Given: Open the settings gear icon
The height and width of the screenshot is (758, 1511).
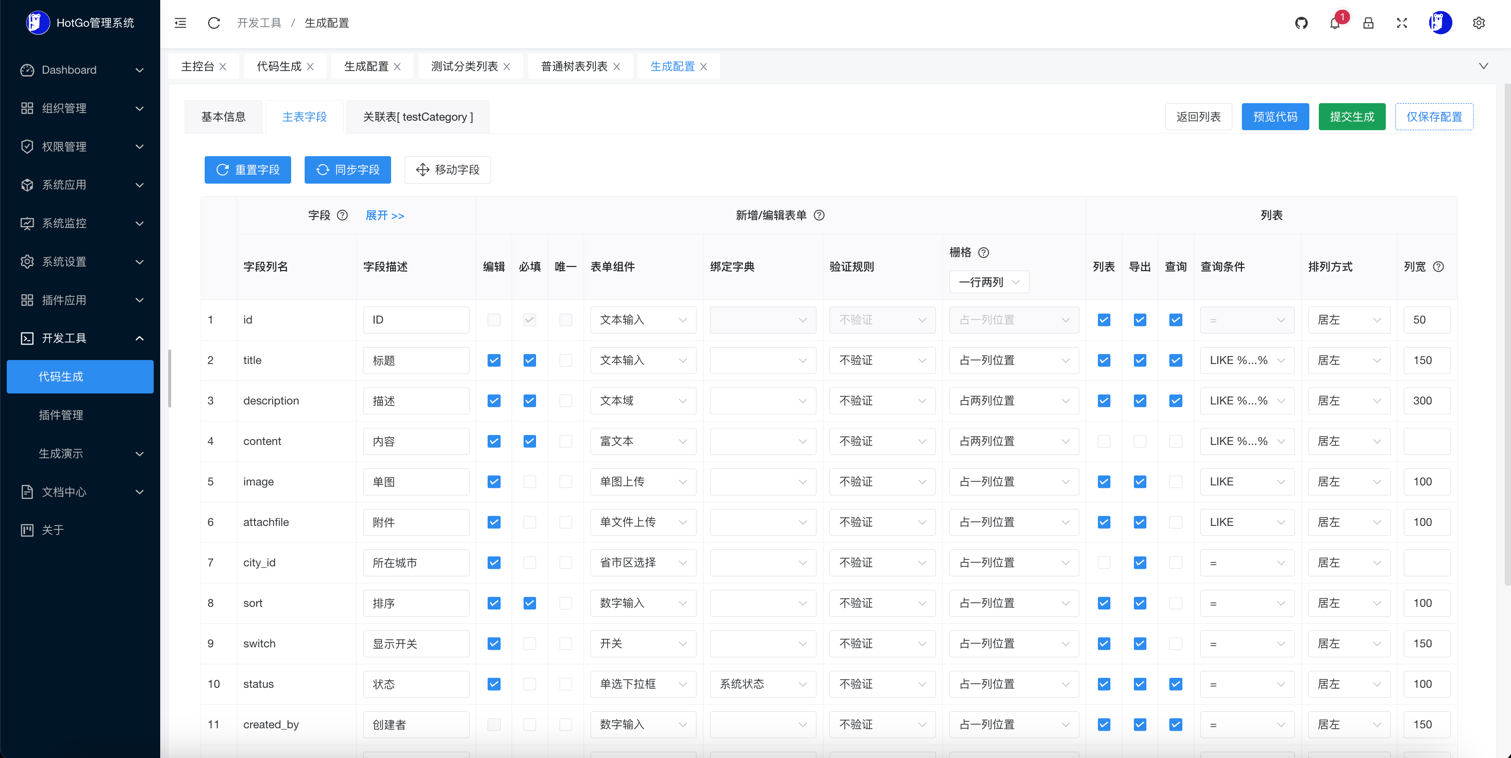Looking at the screenshot, I should 1478,23.
